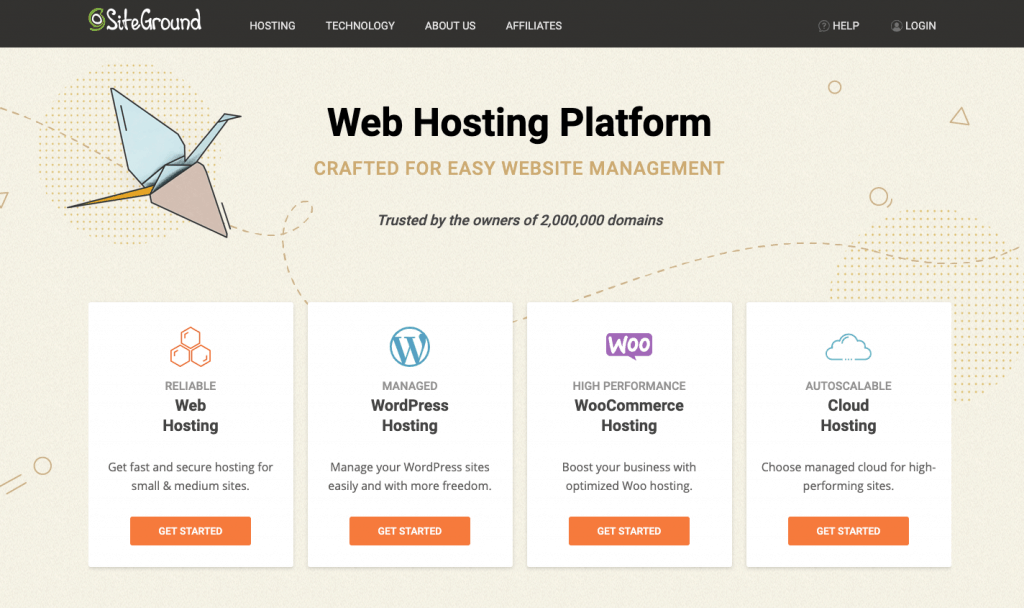Click 'Choose managed cloud' description
This screenshot has width=1024, height=608.
[848, 476]
